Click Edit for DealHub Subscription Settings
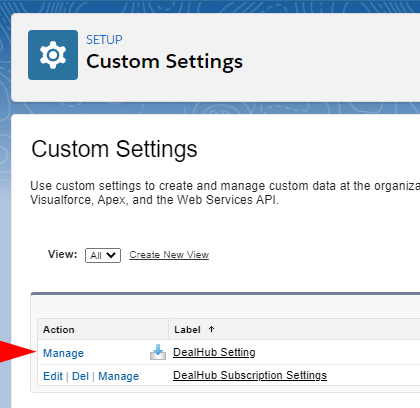 point(53,376)
